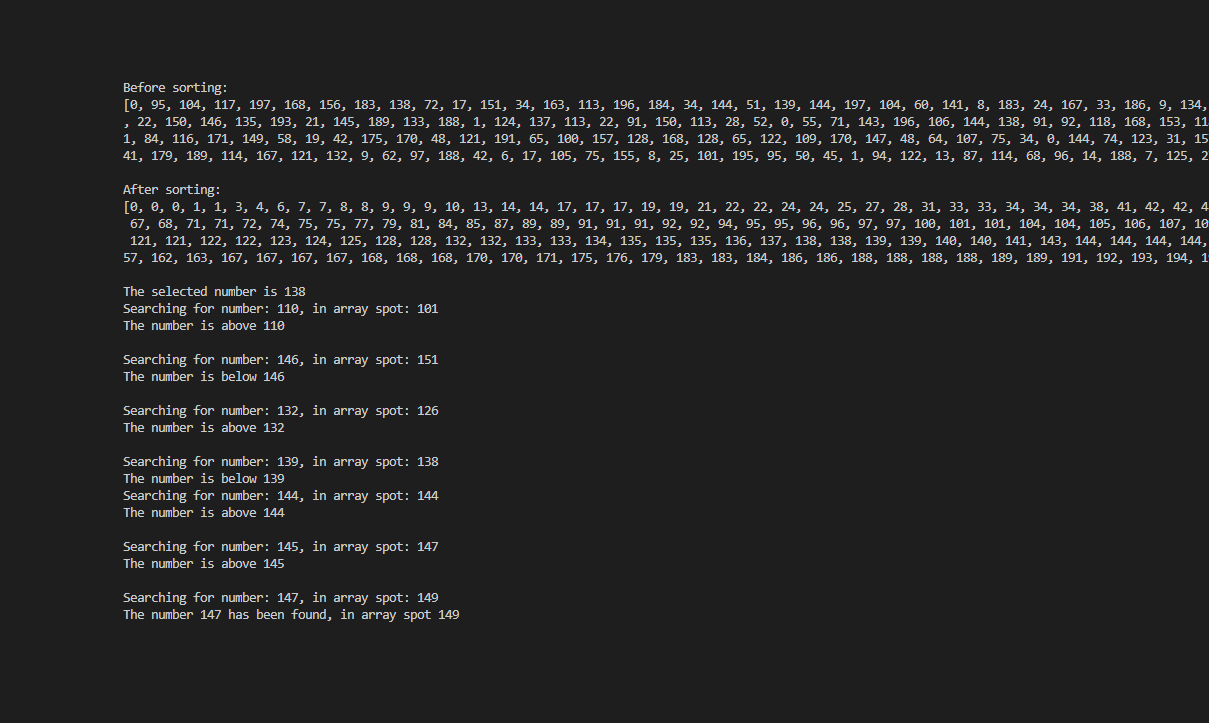Click the "After sorting:" heading text
This screenshot has height=723, width=1209.
tap(172, 190)
